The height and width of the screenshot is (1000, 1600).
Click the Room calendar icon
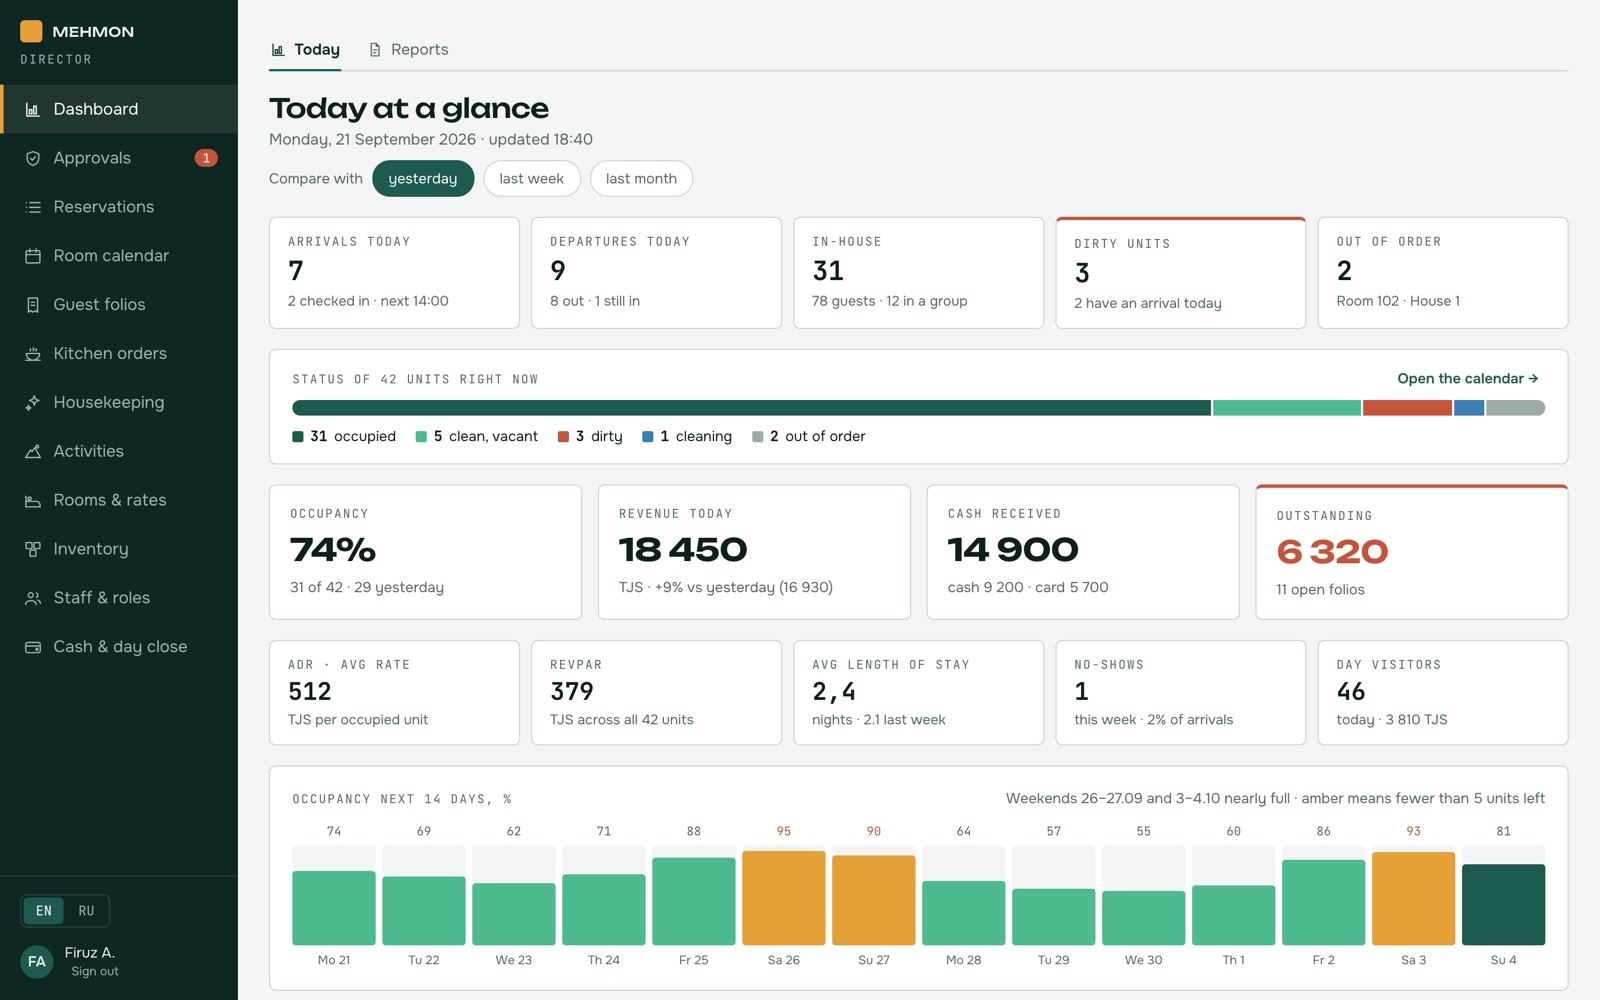pos(33,256)
